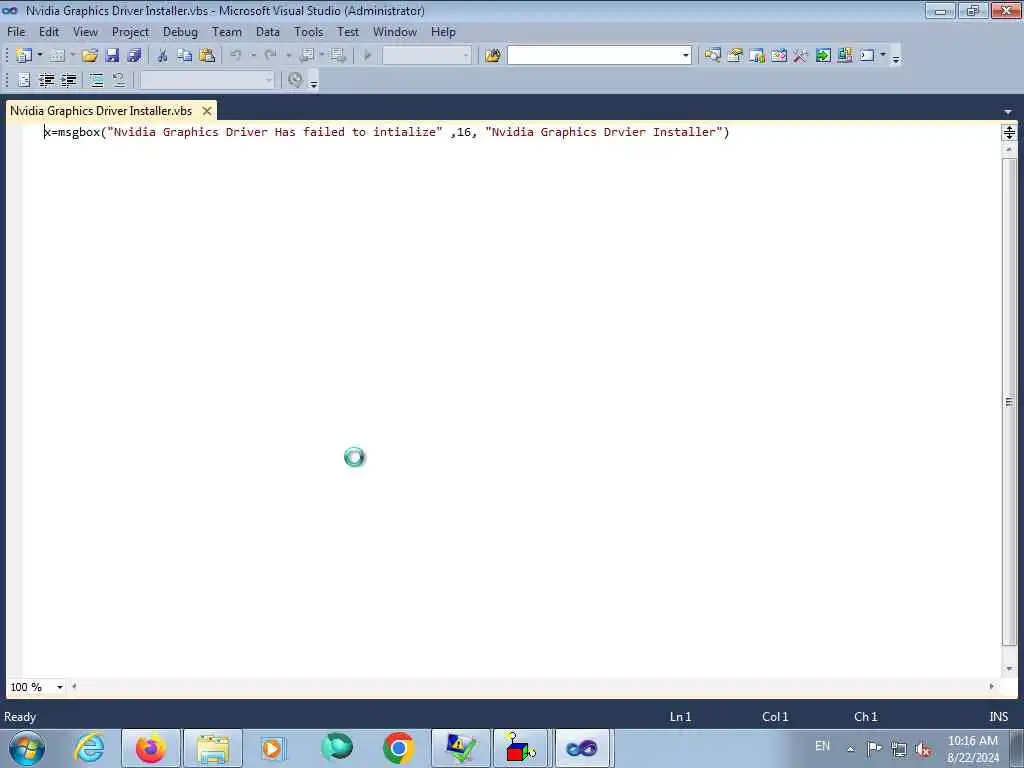Click the Save All icon
The width and height of the screenshot is (1024, 768).
click(135, 56)
